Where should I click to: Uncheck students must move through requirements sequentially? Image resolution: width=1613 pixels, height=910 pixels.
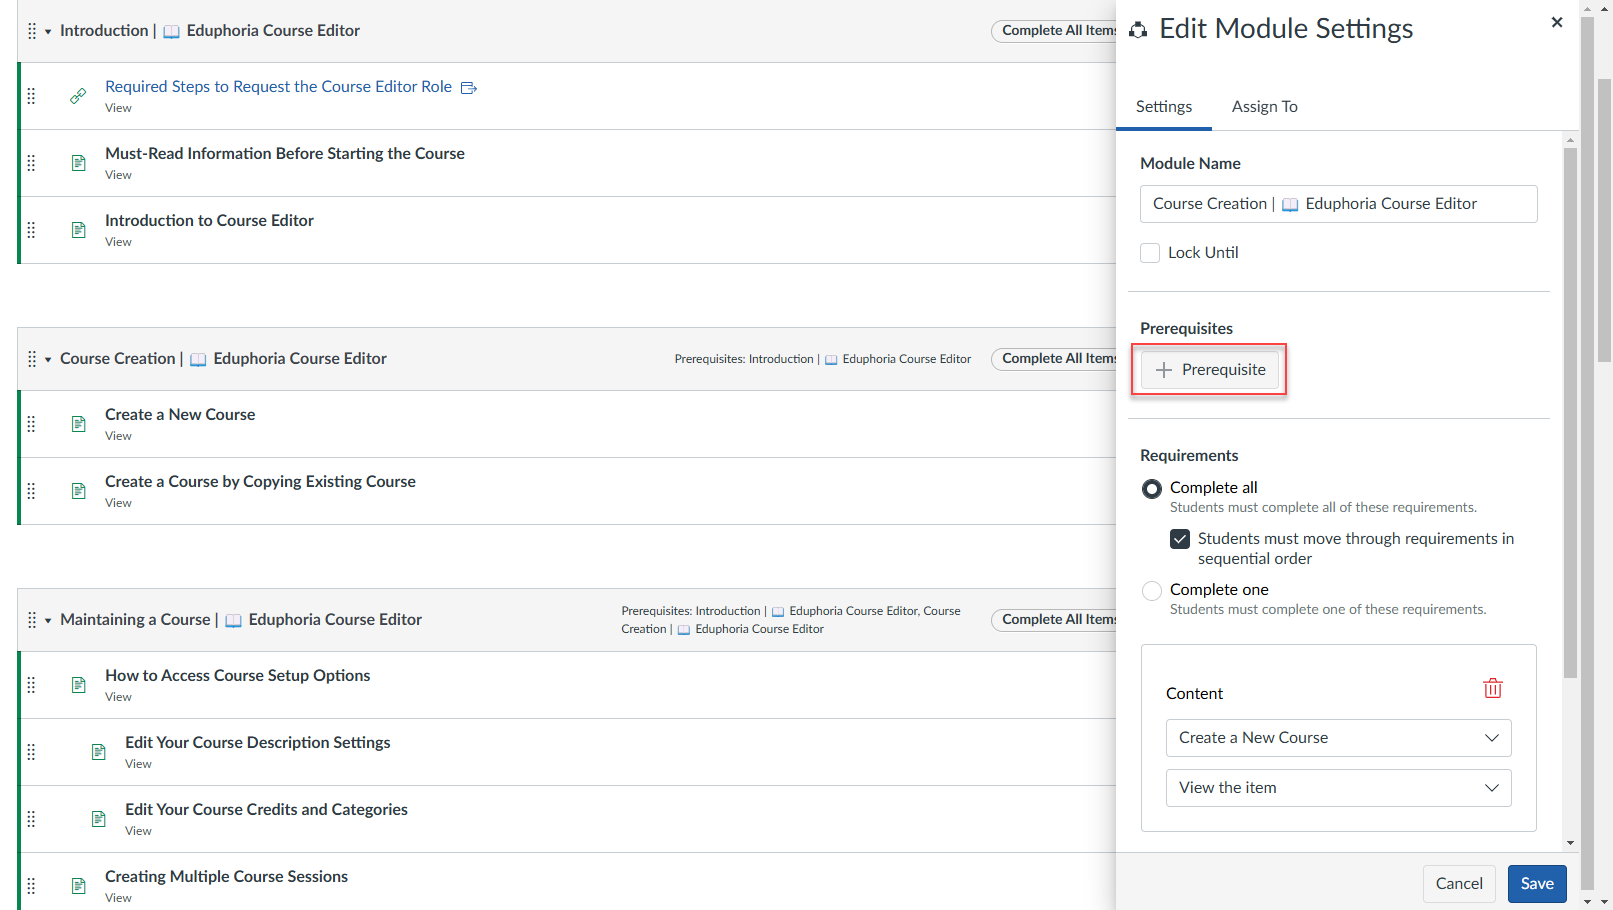pyautogui.click(x=1180, y=538)
